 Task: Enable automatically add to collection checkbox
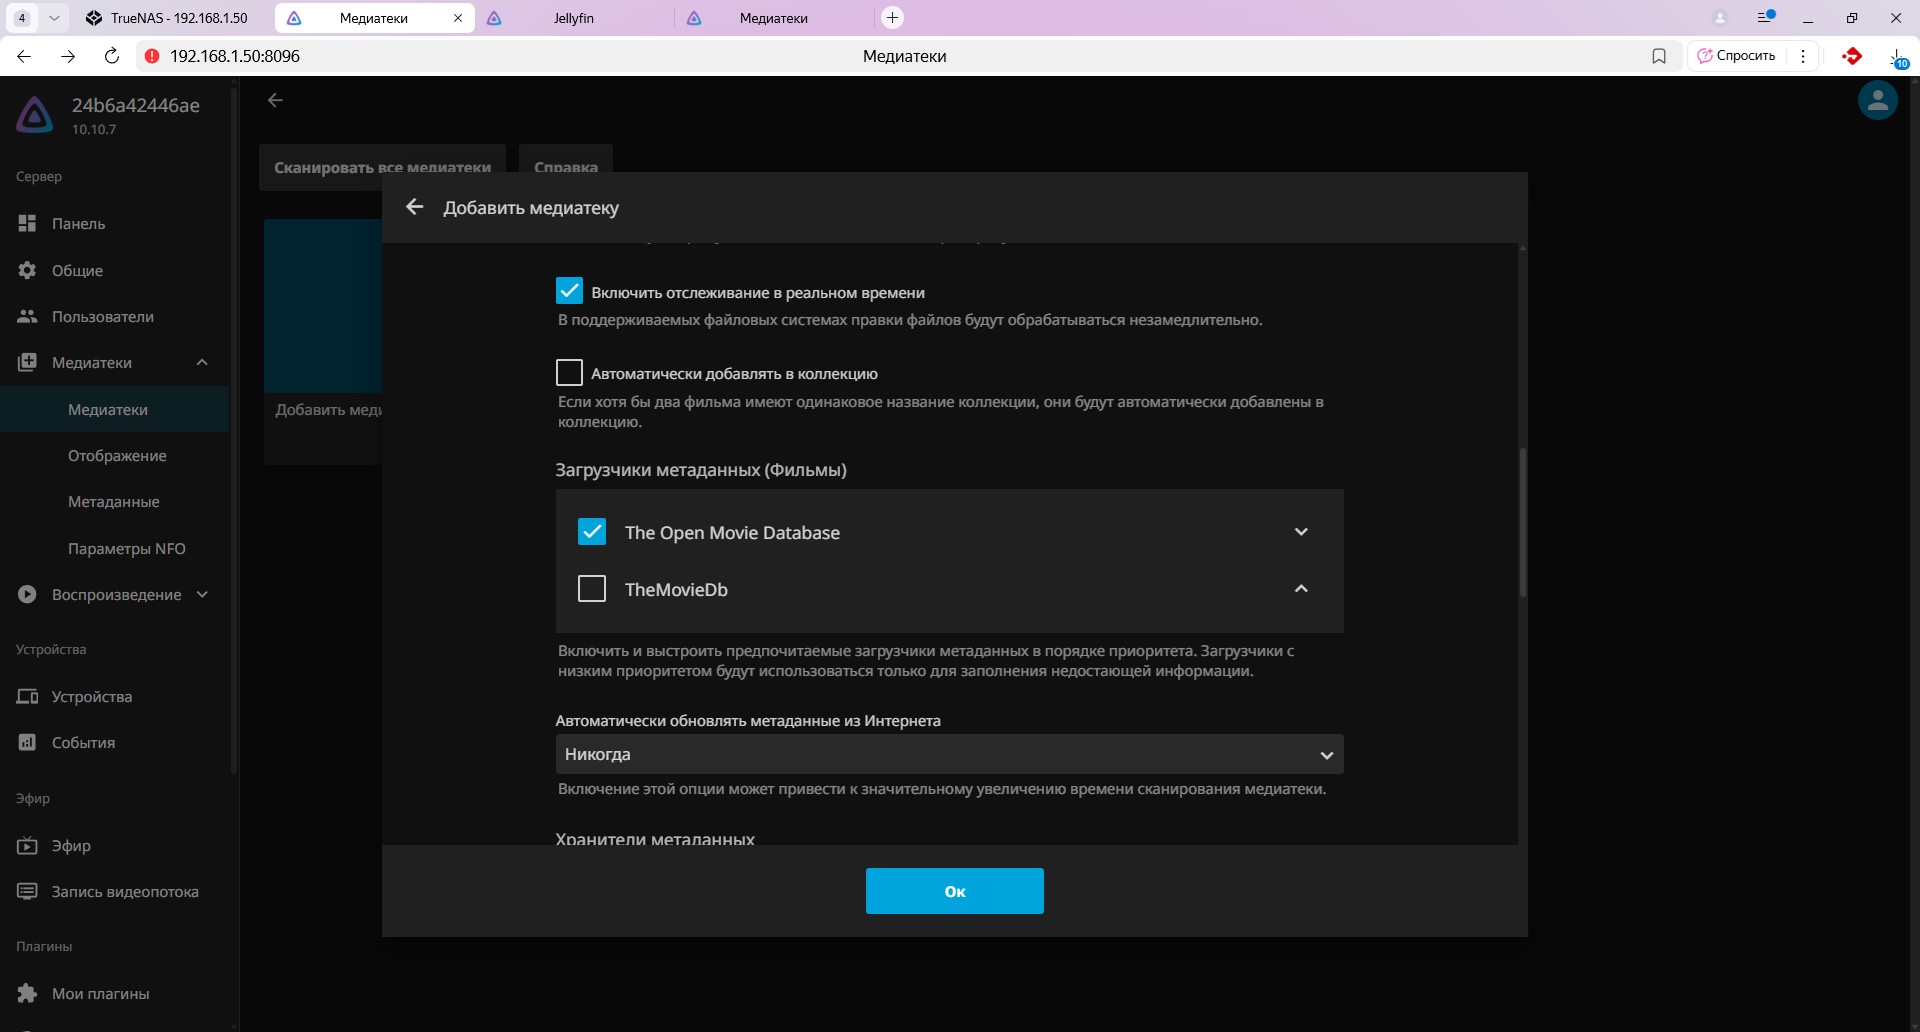click(x=569, y=373)
